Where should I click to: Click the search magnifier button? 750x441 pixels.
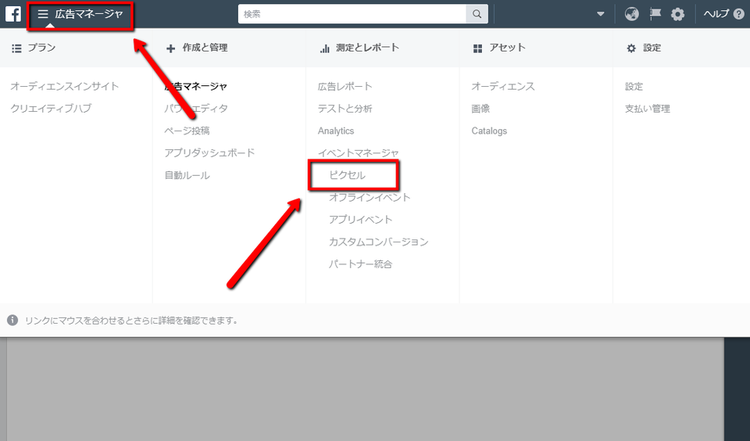click(477, 14)
